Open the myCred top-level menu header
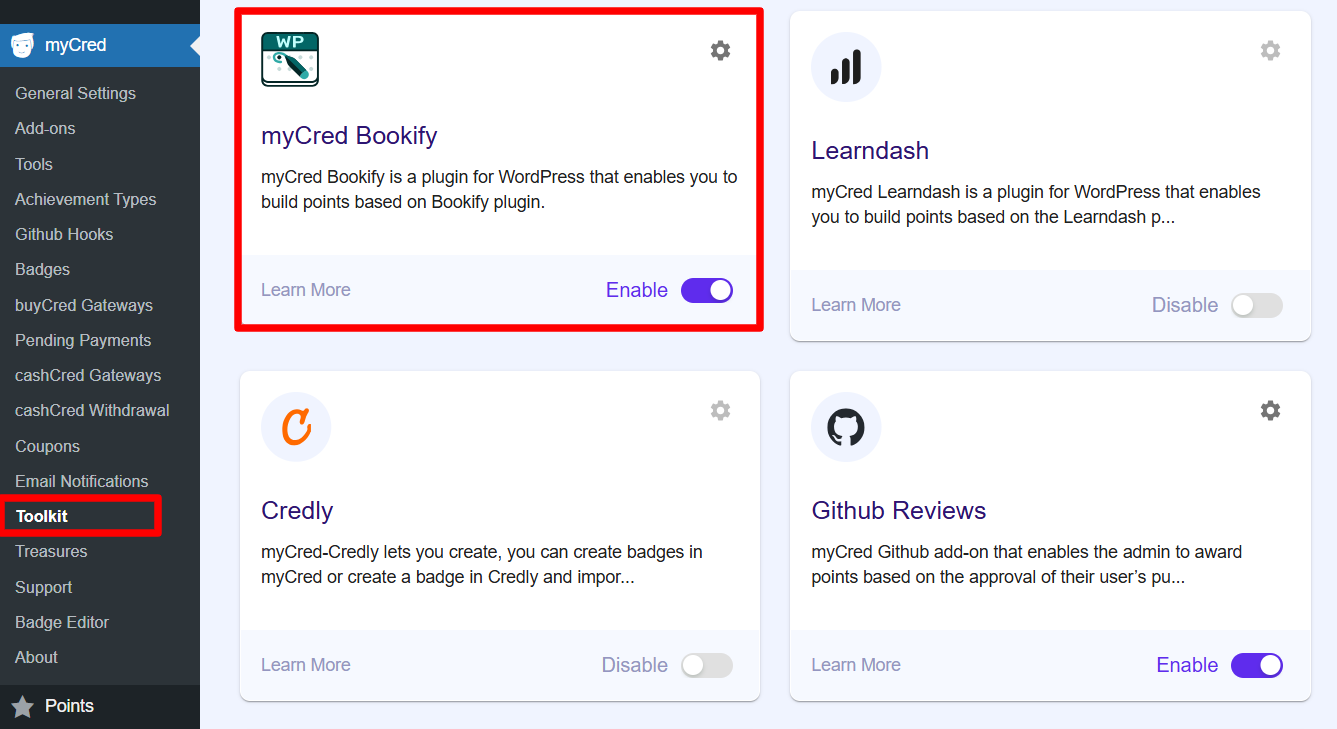This screenshot has width=1337, height=729. click(x=76, y=45)
